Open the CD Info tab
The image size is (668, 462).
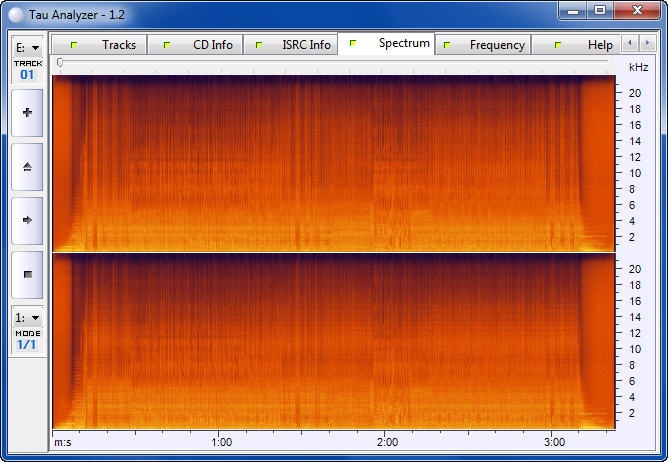[x=202, y=45]
